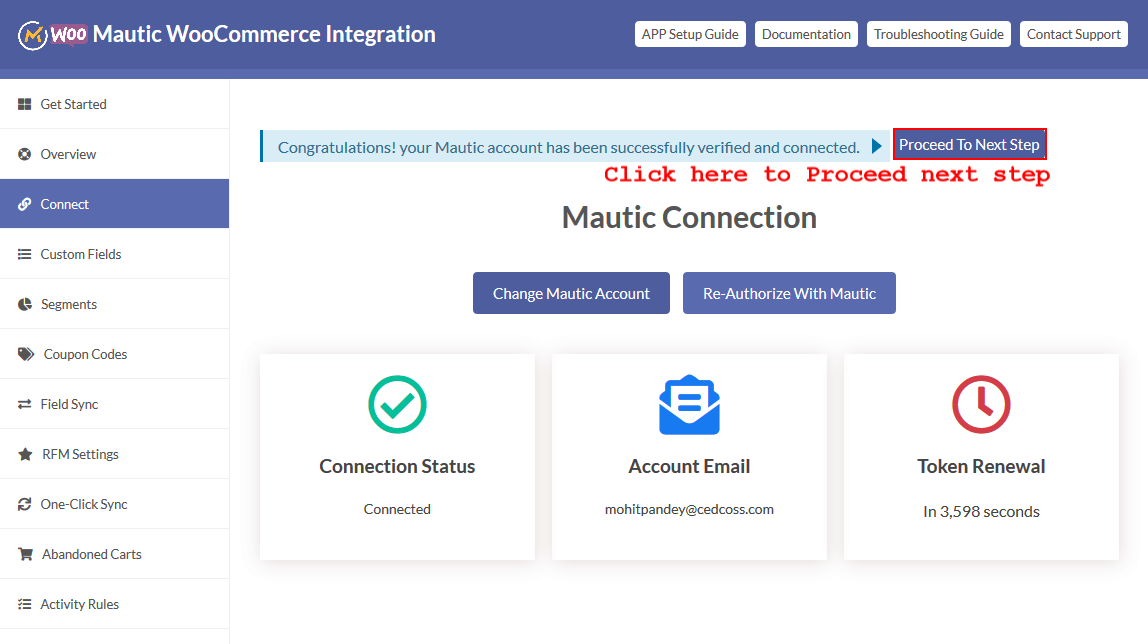Click the One-Click Sync refresh icon
Viewport: 1148px width, 644px height.
24,504
